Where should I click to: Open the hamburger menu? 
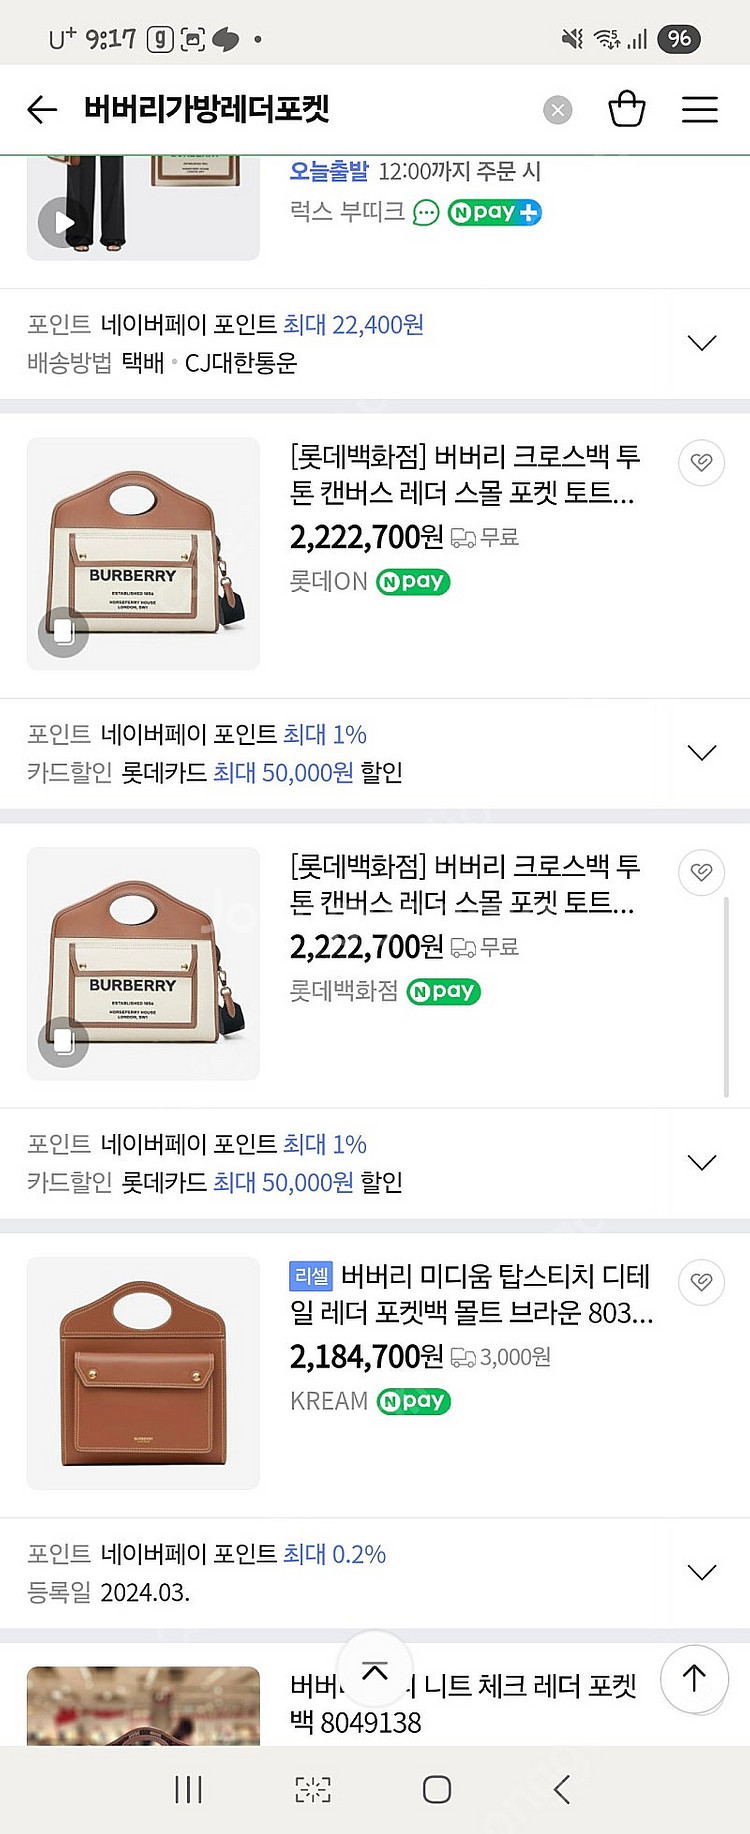[x=700, y=109]
